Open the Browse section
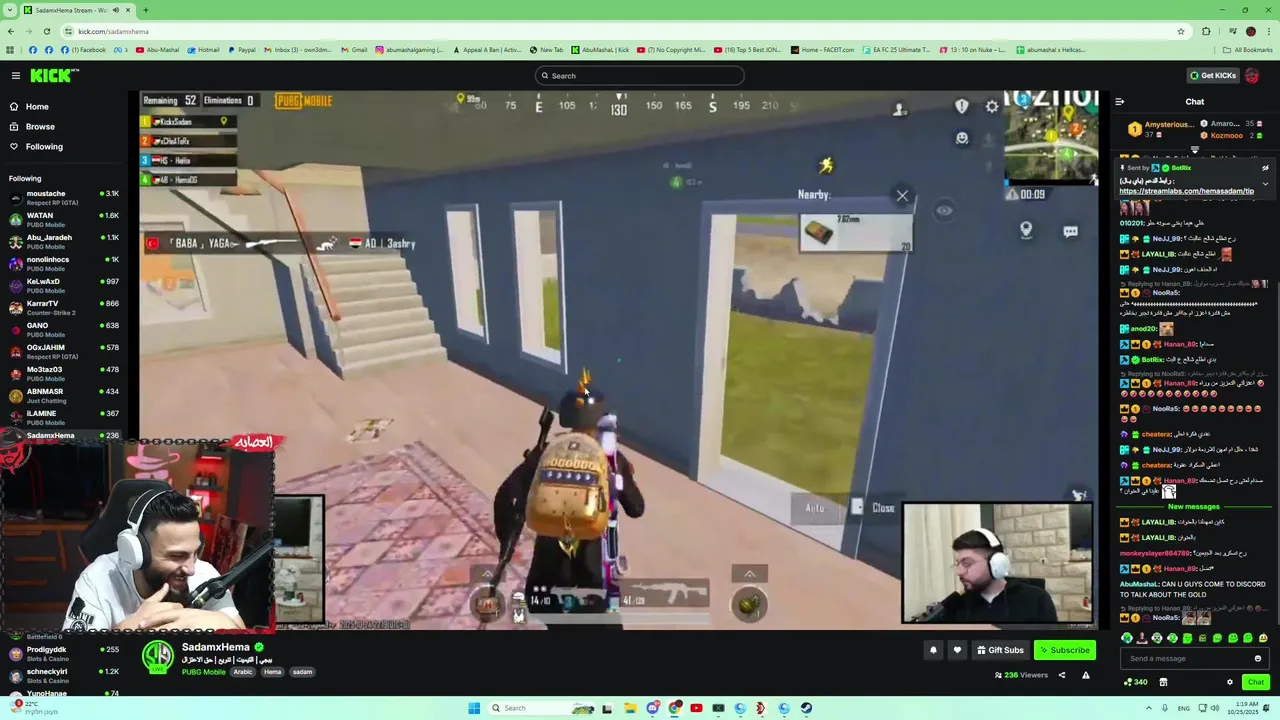Viewport: 1280px width, 720px height. pos(40,127)
